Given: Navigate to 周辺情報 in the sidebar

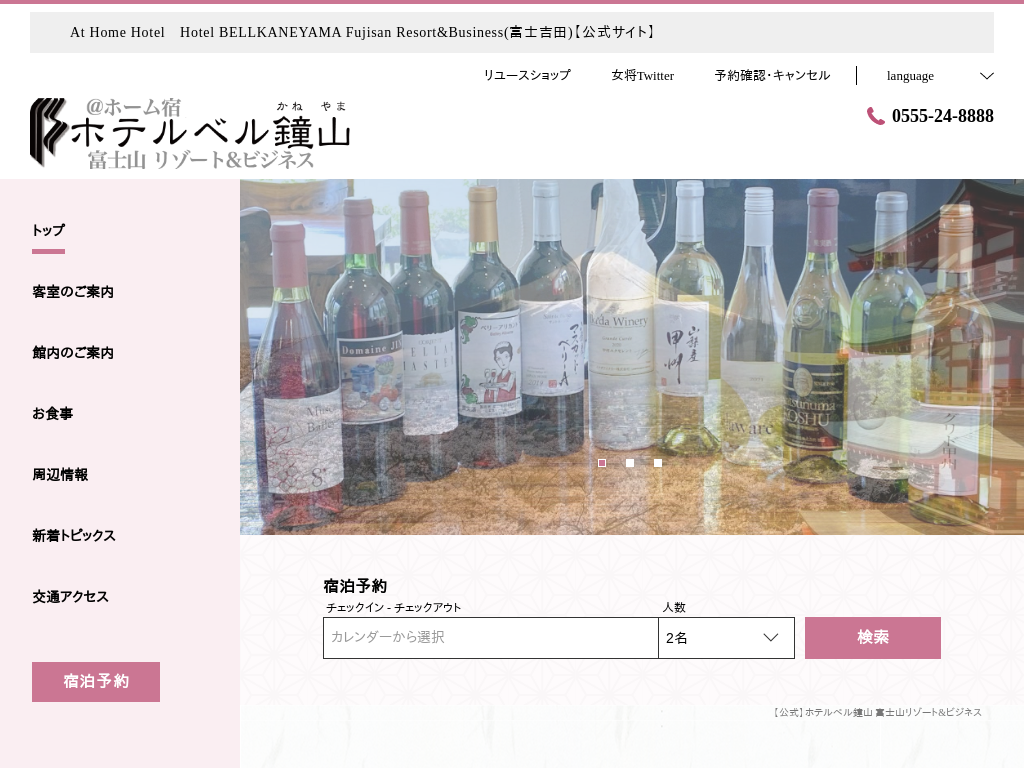Looking at the screenshot, I should tap(60, 475).
